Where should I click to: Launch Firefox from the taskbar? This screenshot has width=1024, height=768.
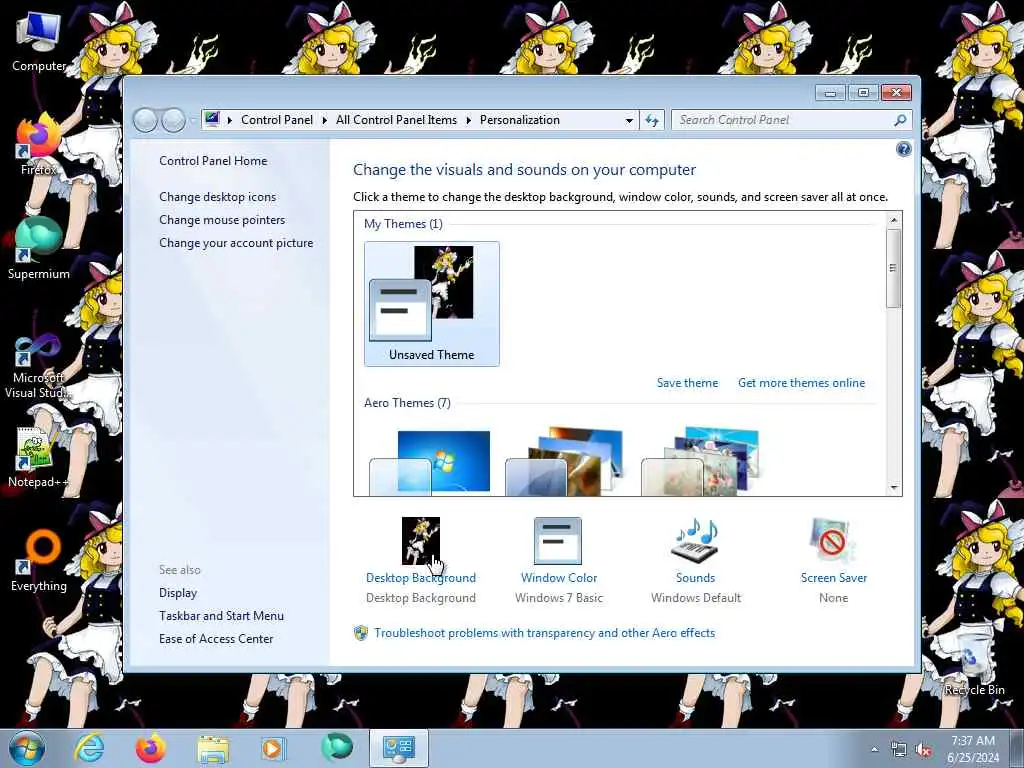[x=151, y=748]
